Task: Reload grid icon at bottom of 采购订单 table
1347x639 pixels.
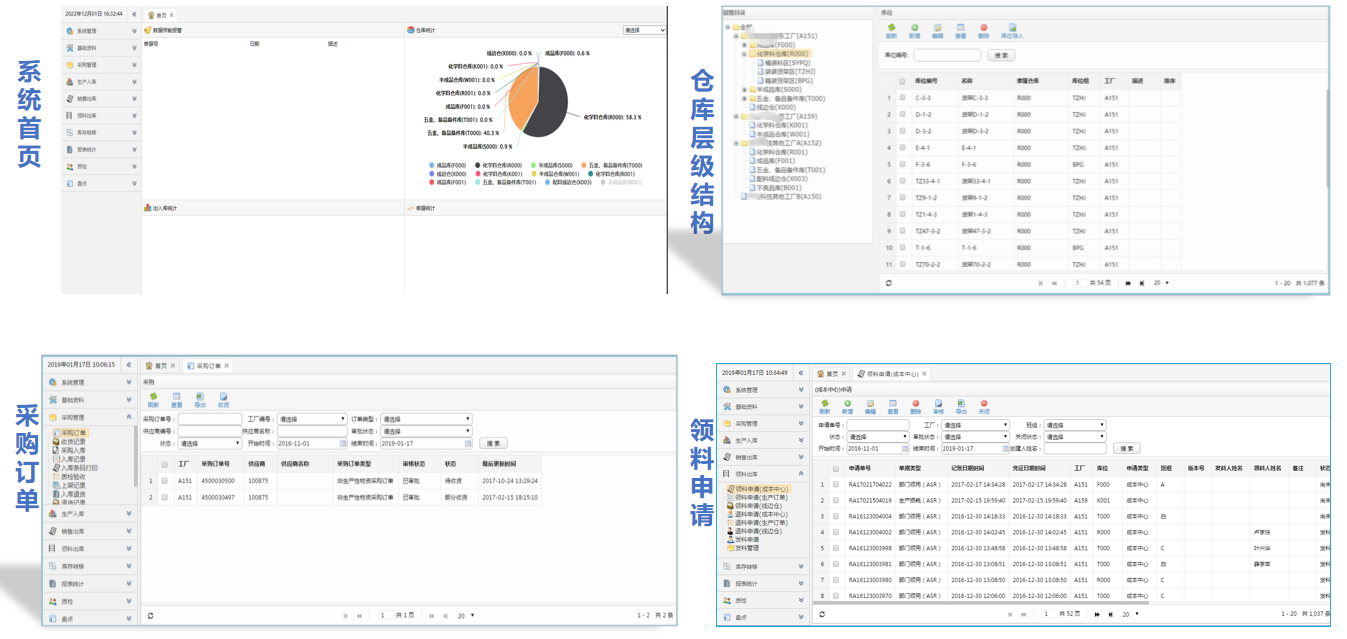Action: [150, 615]
